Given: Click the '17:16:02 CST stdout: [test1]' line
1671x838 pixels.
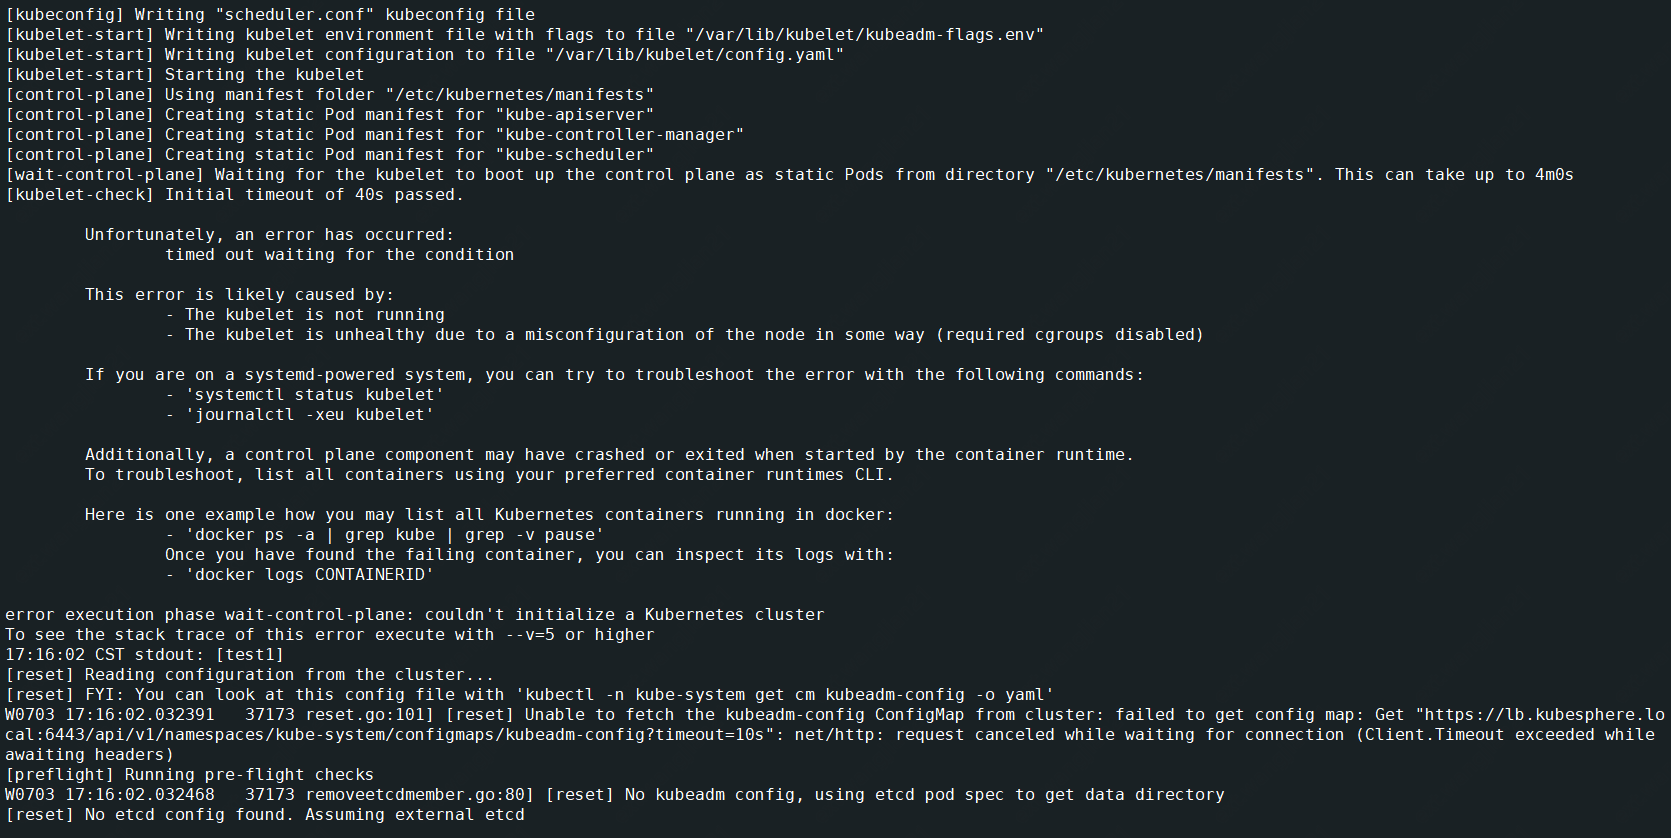Looking at the screenshot, I should point(145,655).
